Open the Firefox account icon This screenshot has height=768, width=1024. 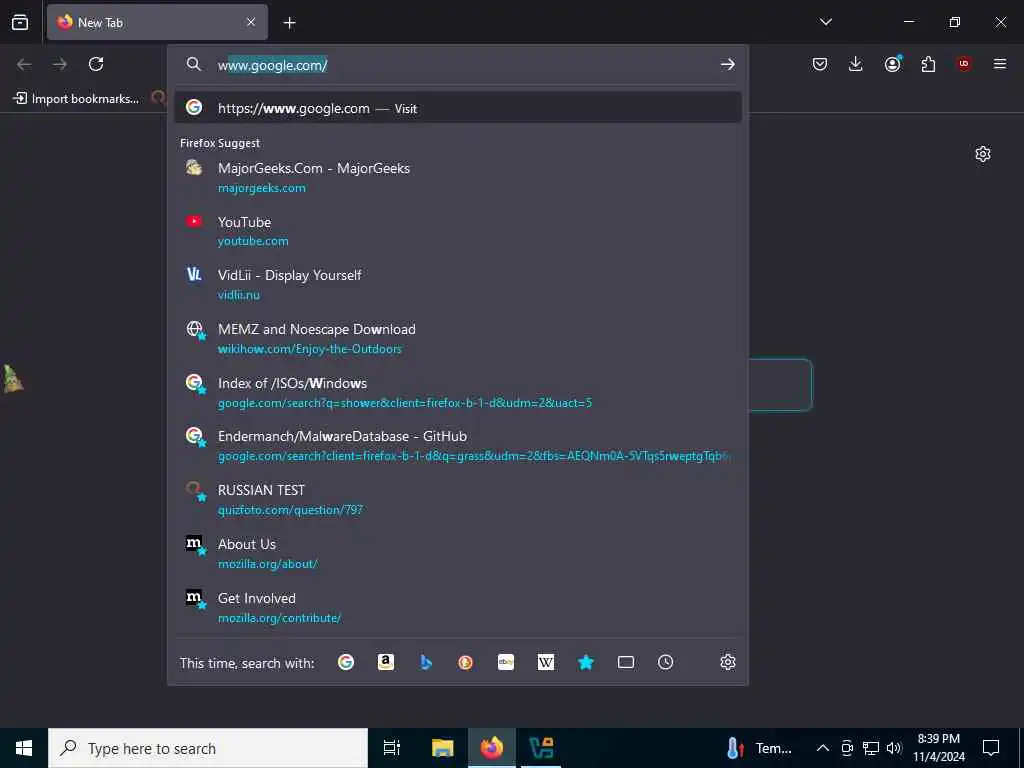[x=892, y=64]
